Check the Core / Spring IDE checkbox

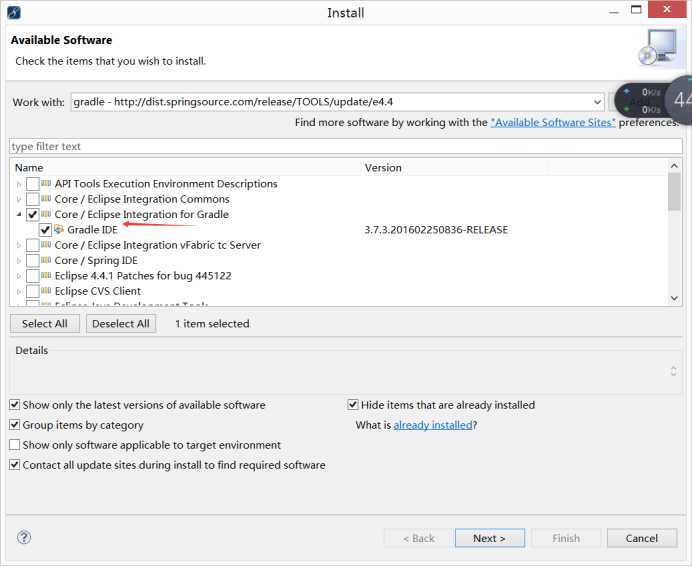(33, 260)
